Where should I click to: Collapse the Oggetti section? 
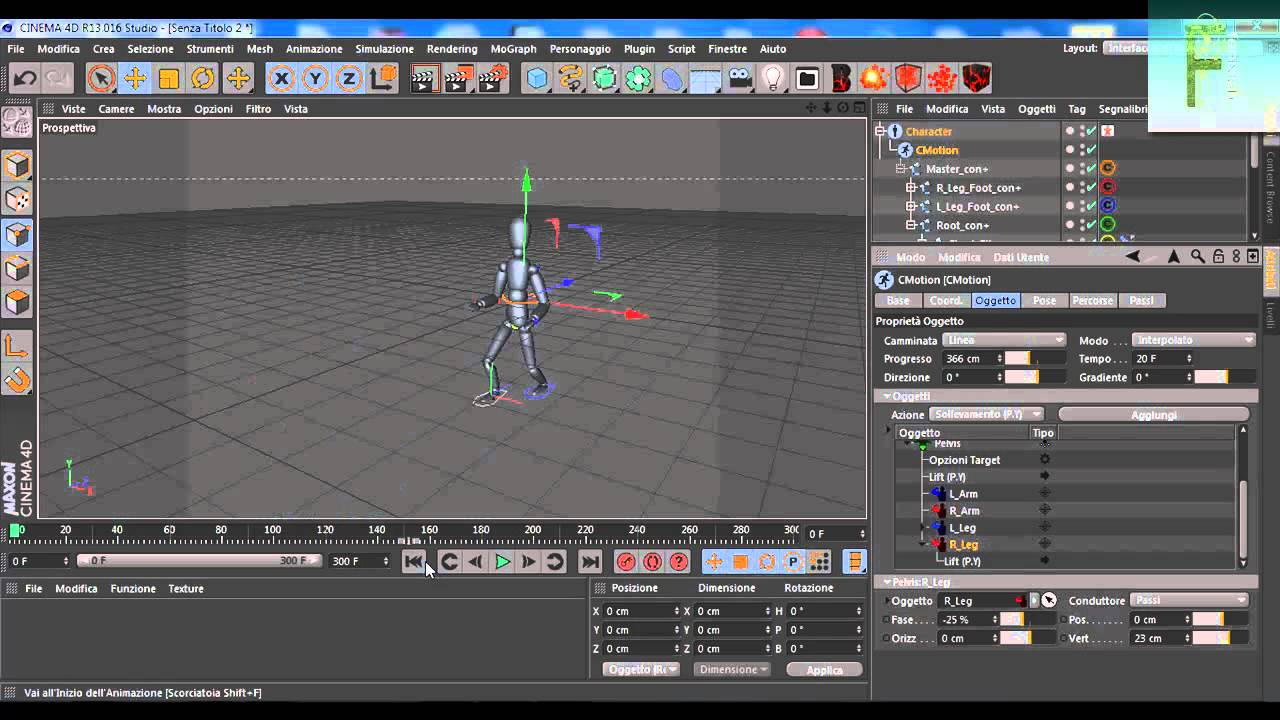(x=886, y=396)
